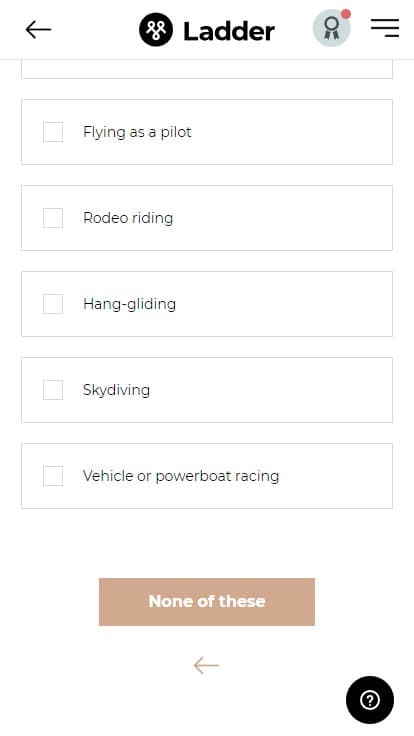Open the award ribbon notification icon
Viewport: 414px width, 736px height.
pyautogui.click(x=331, y=29)
